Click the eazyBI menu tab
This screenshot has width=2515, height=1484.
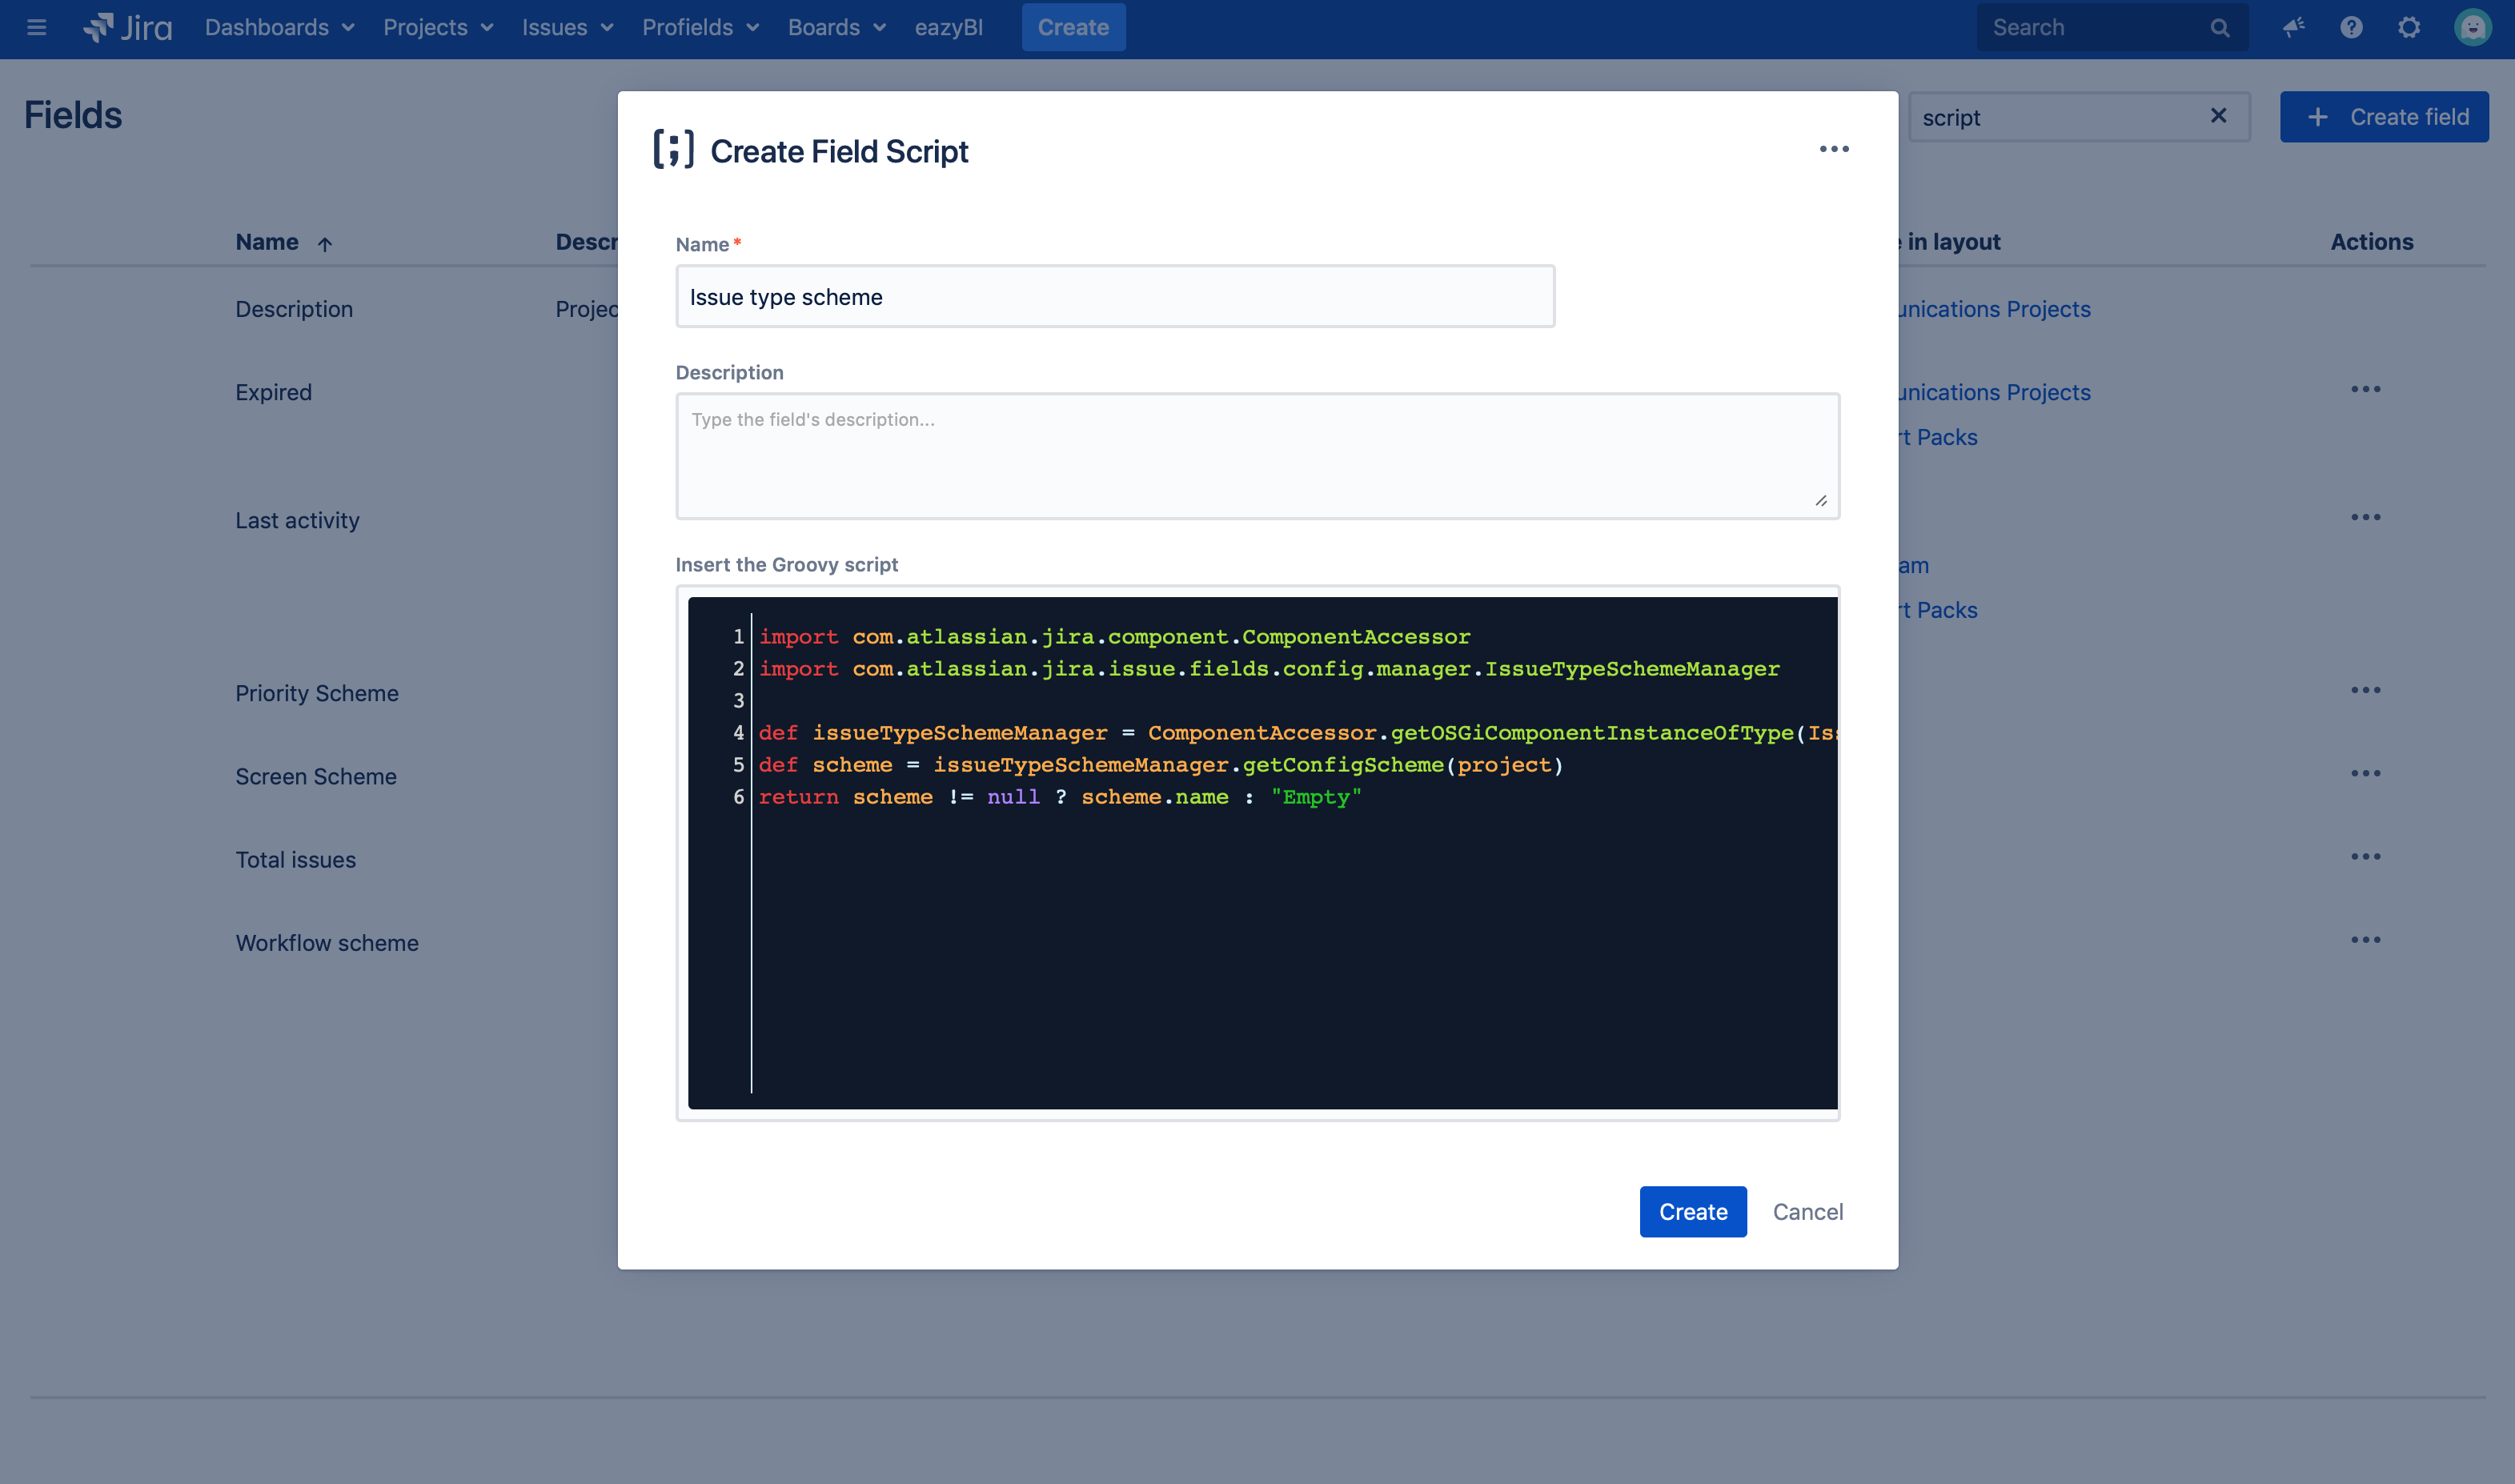pyautogui.click(x=950, y=26)
